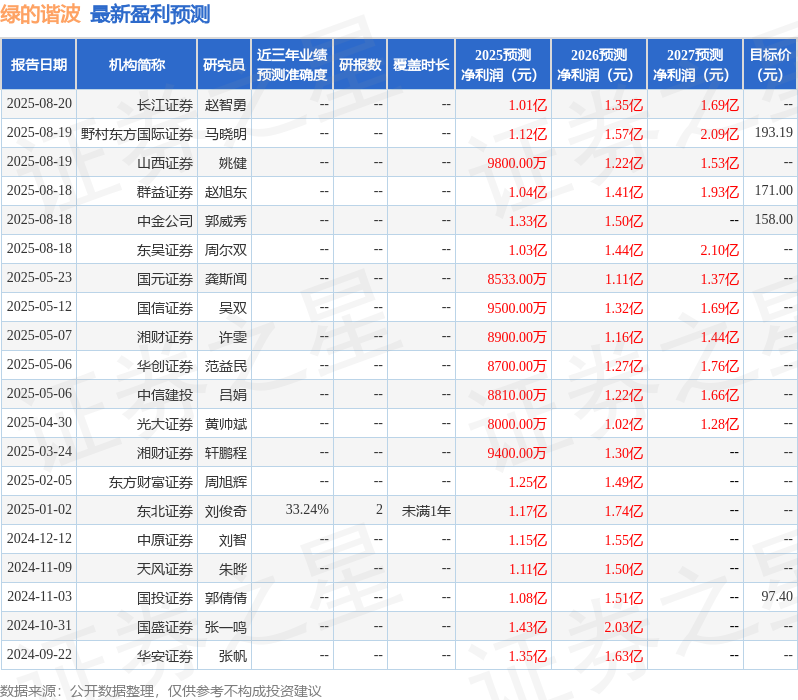Click the target price 158.00
The height and width of the screenshot is (700, 798).
click(774, 219)
